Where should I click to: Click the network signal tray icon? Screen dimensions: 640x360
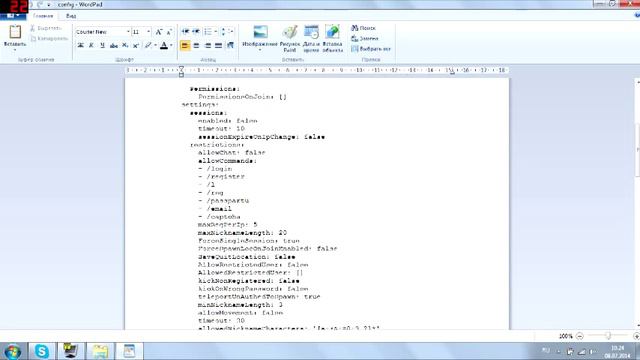pyautogui.click(x=582, y=352)
